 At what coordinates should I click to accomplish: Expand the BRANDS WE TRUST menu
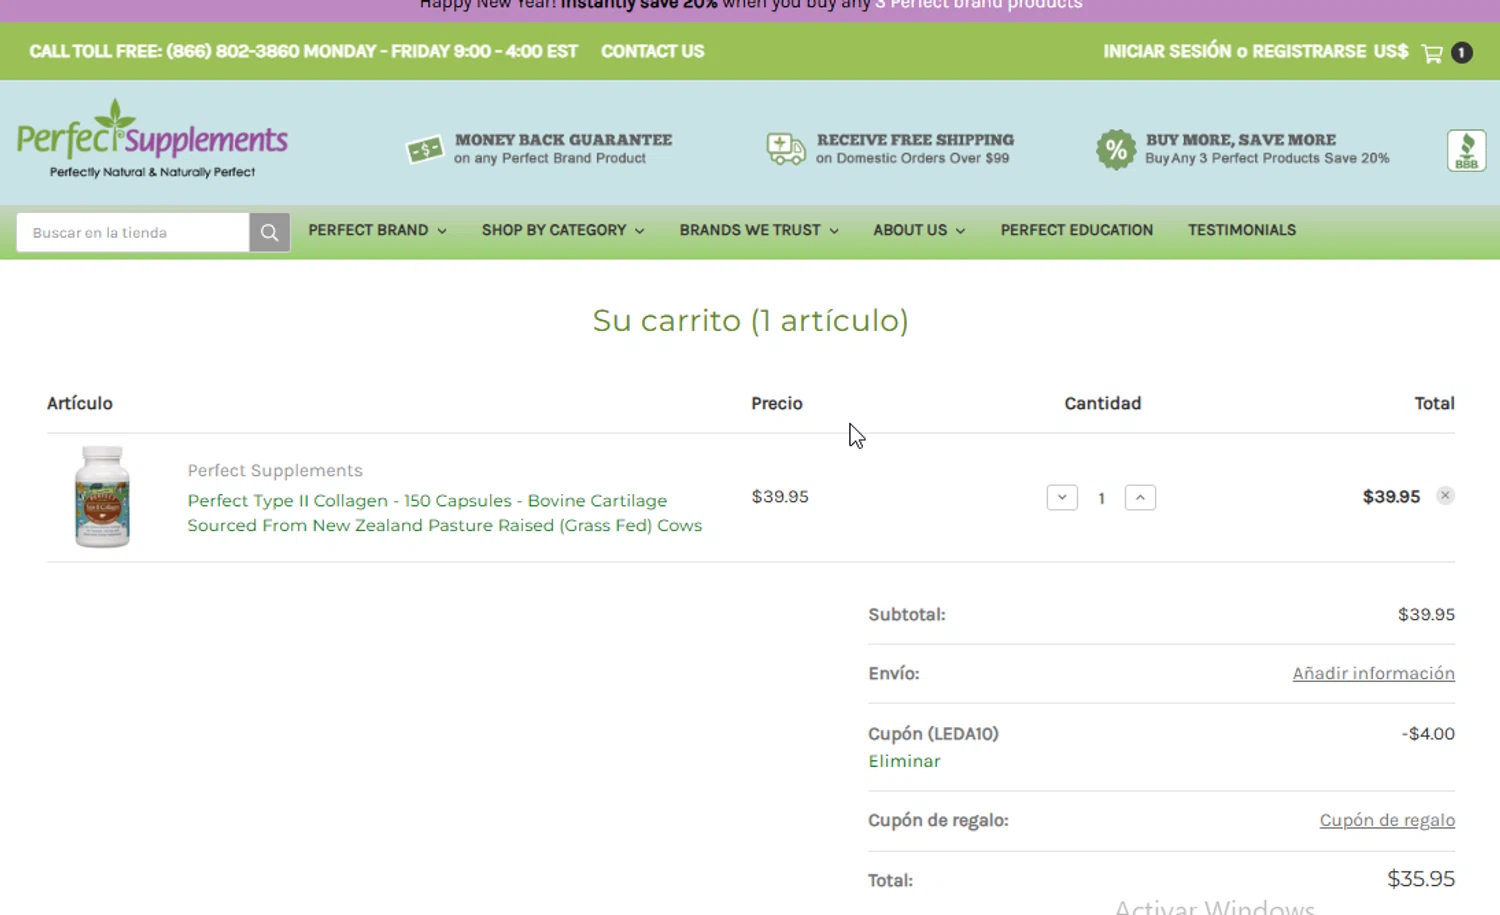[x=759, y=230]
